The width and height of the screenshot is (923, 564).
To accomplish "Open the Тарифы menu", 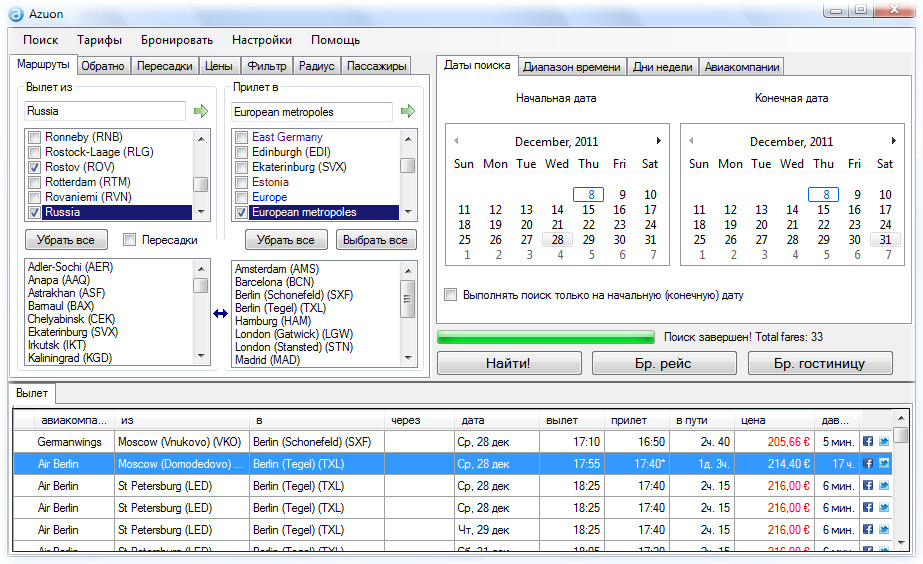I will pos(99,40).
